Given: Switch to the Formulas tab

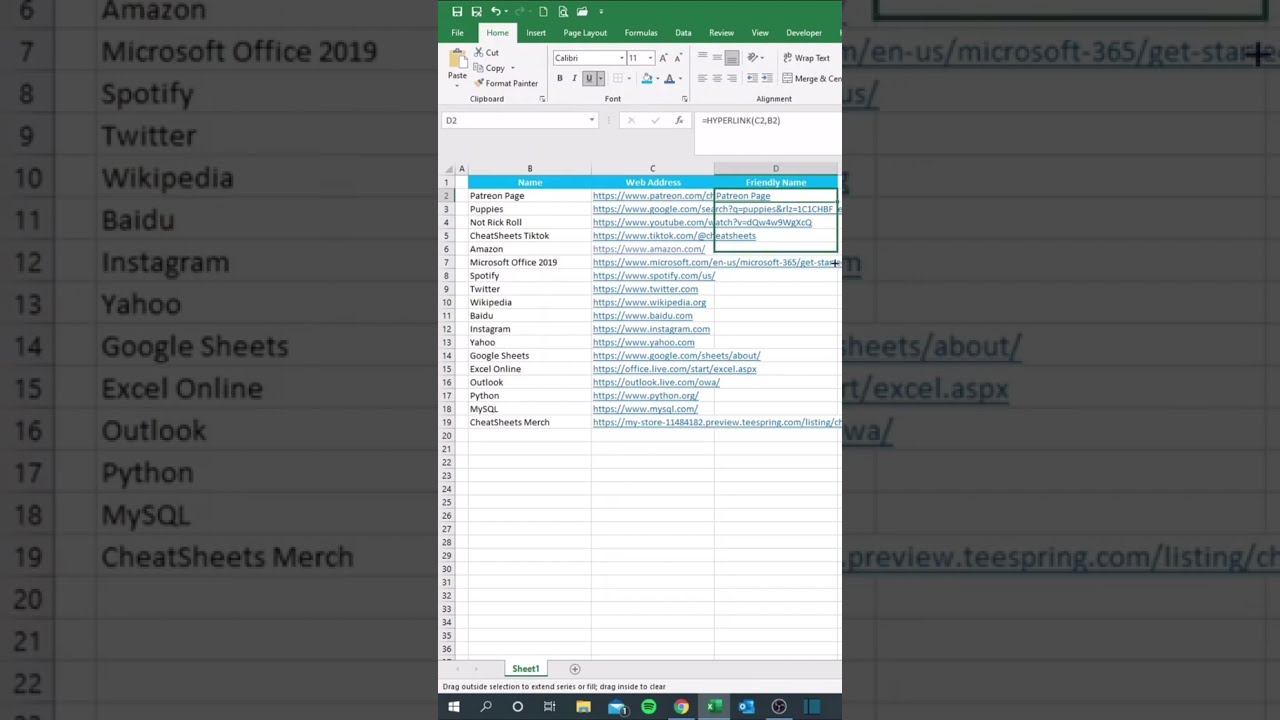Looking at the screenshot, I should (x=641, y=33).
